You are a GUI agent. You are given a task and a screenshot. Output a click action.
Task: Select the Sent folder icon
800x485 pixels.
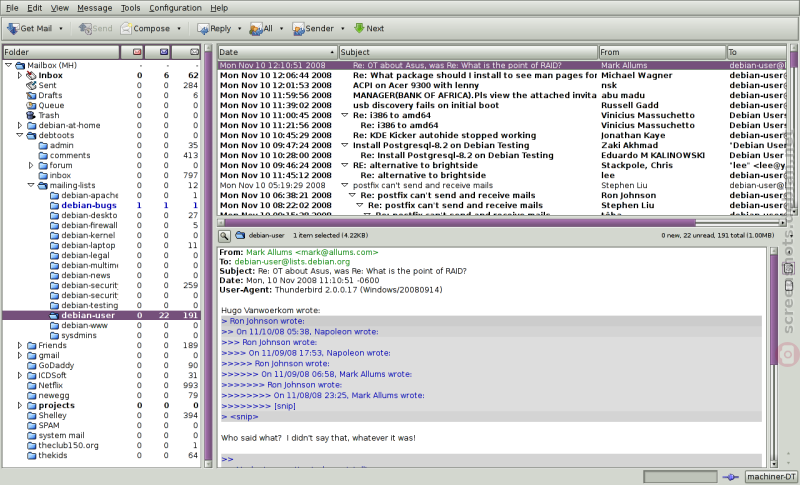[x=32, y=85]
